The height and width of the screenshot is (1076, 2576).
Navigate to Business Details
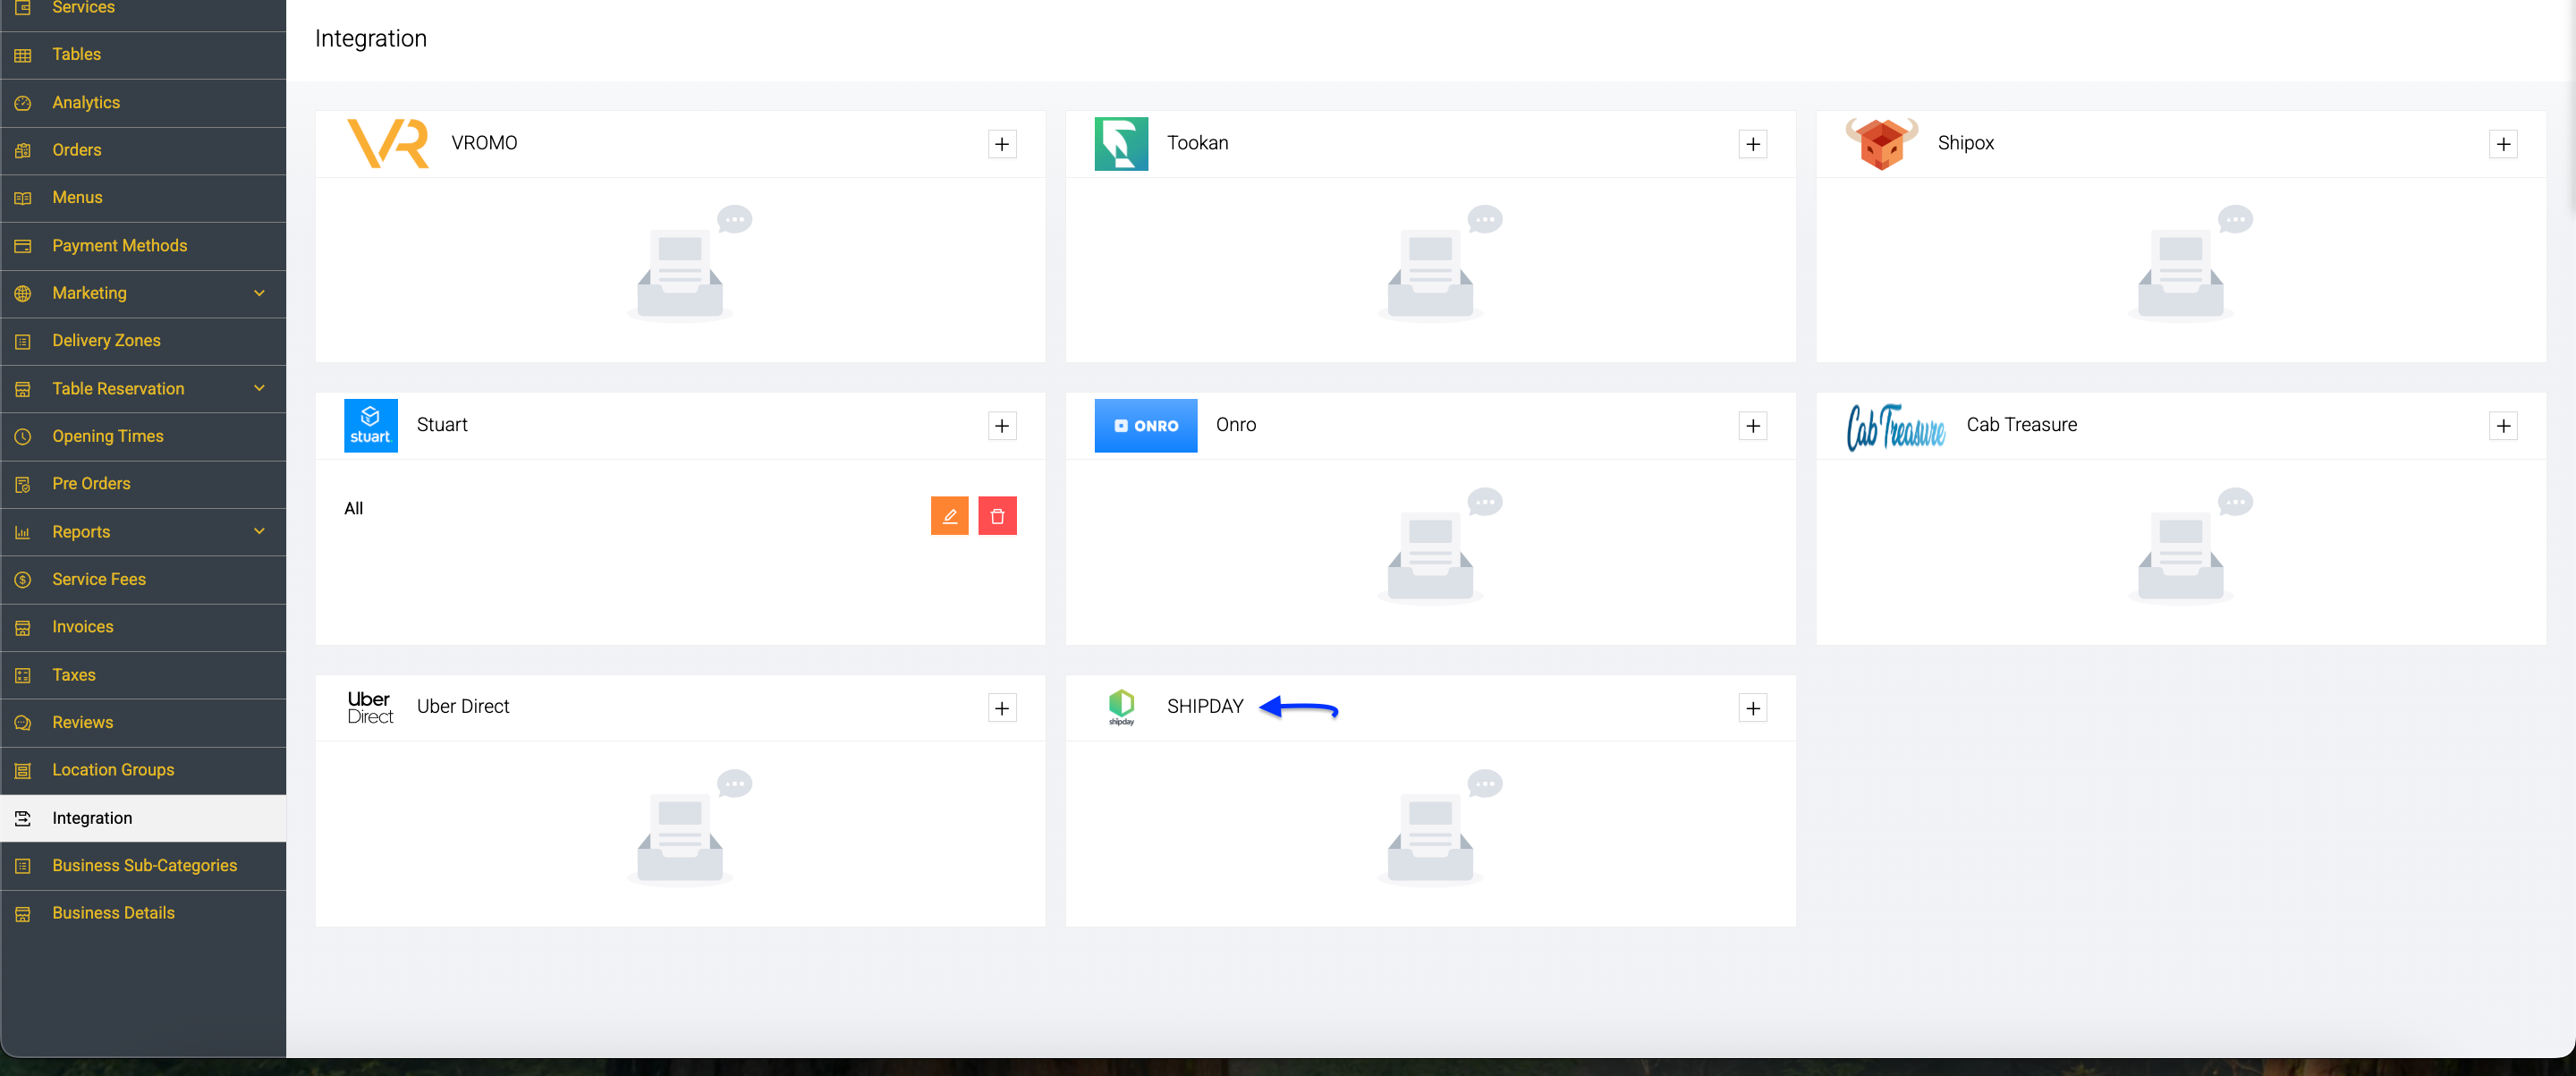(143, 913)
